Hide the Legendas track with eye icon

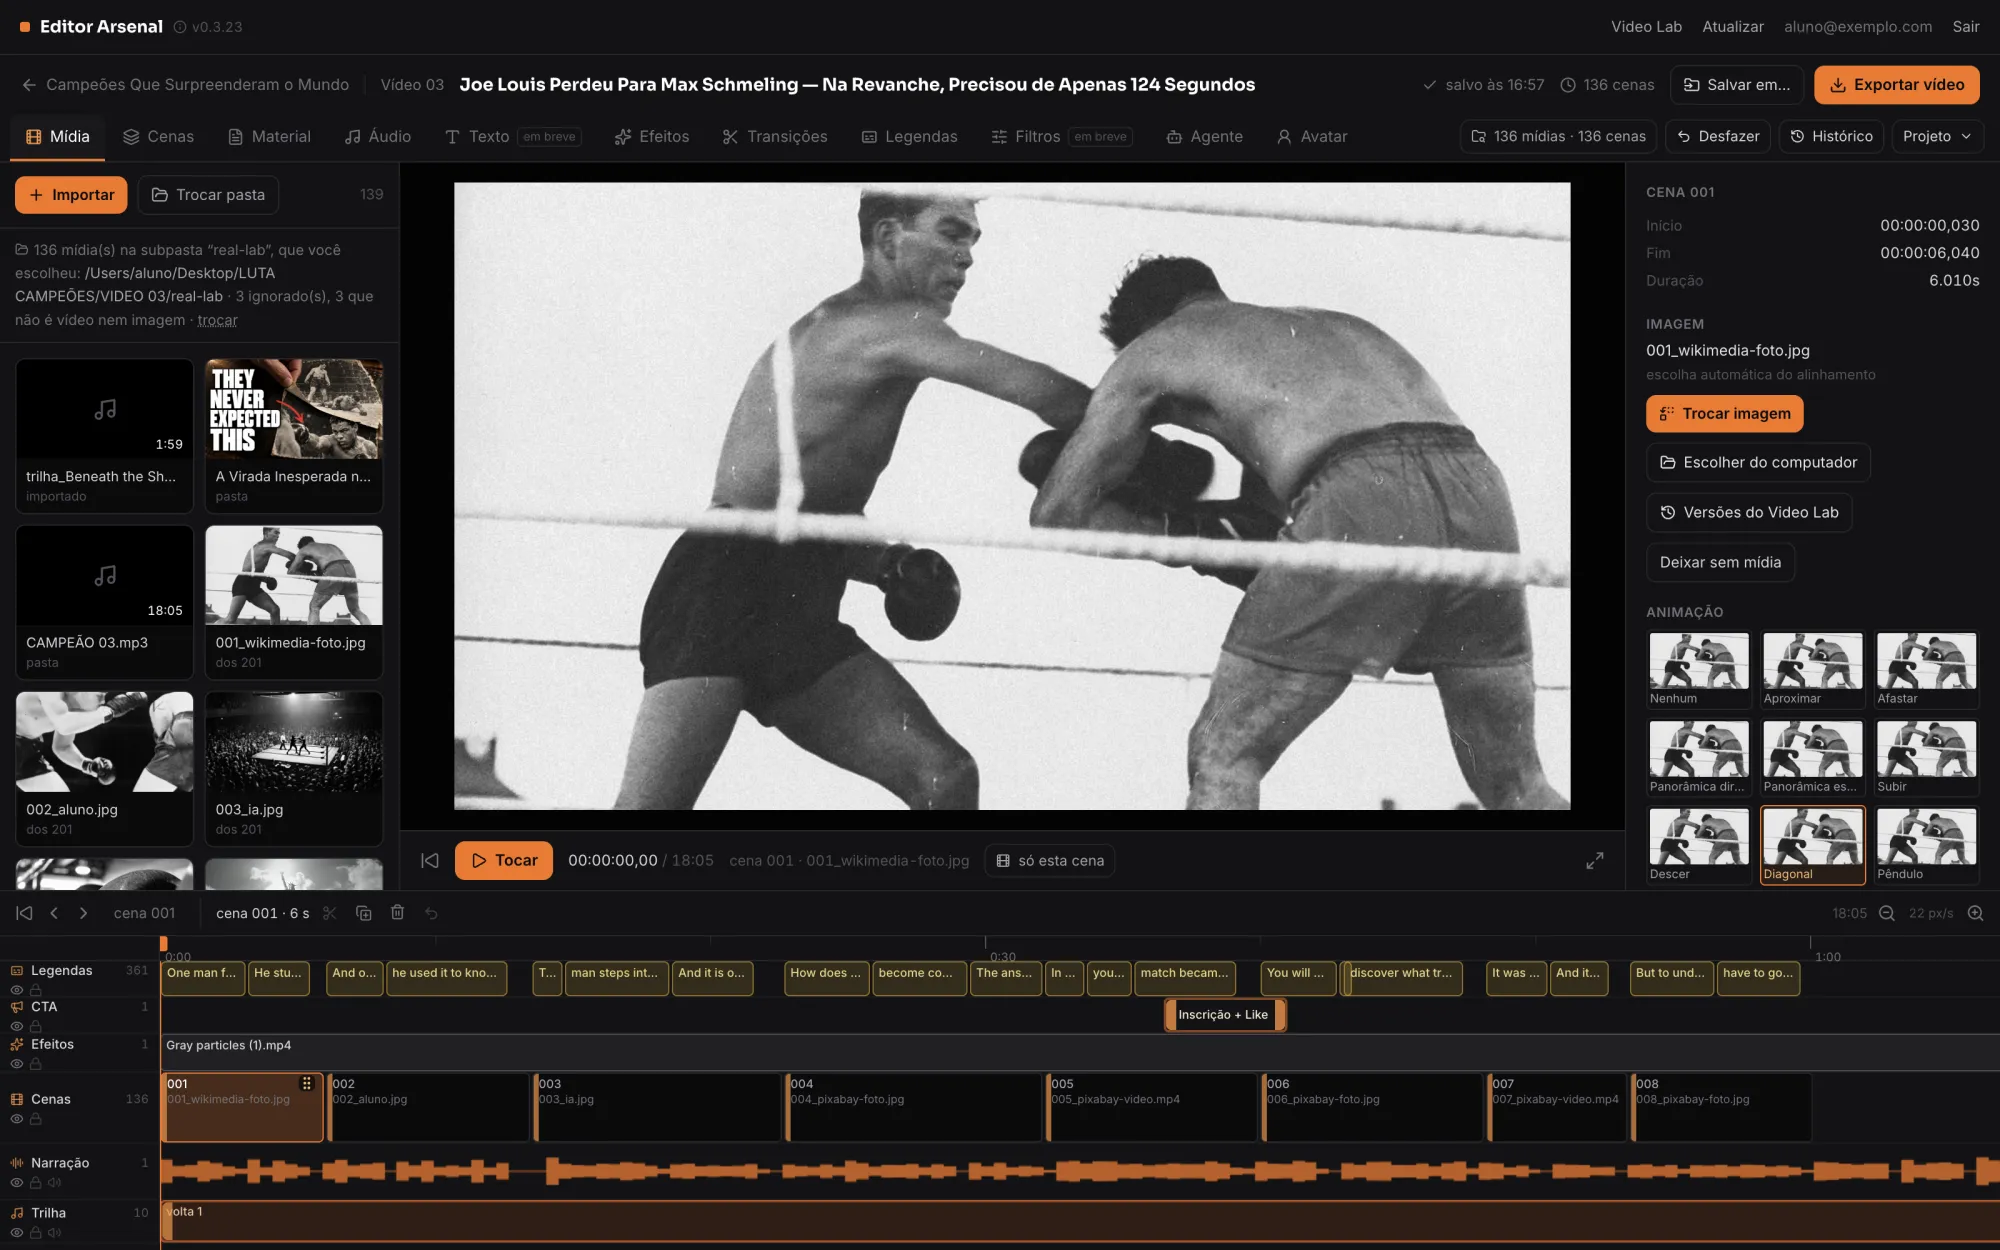[17, 990]
